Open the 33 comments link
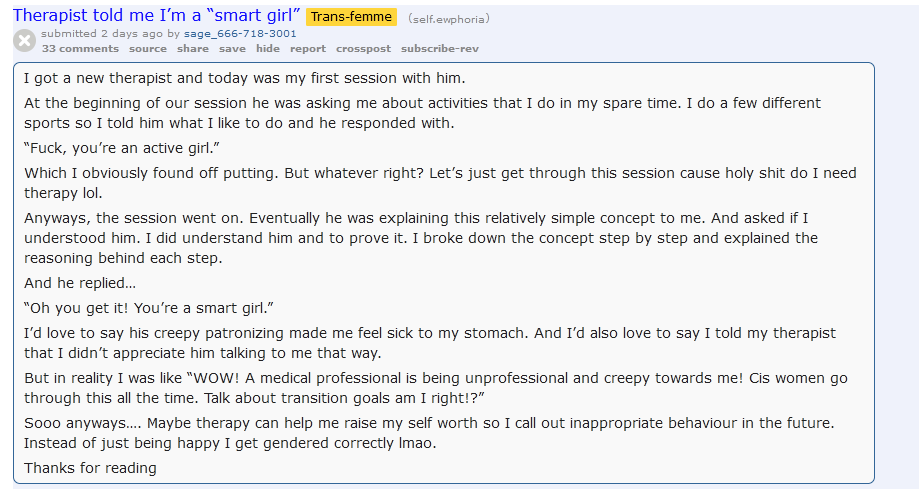The image size is (919, 490). coord(80,48)
